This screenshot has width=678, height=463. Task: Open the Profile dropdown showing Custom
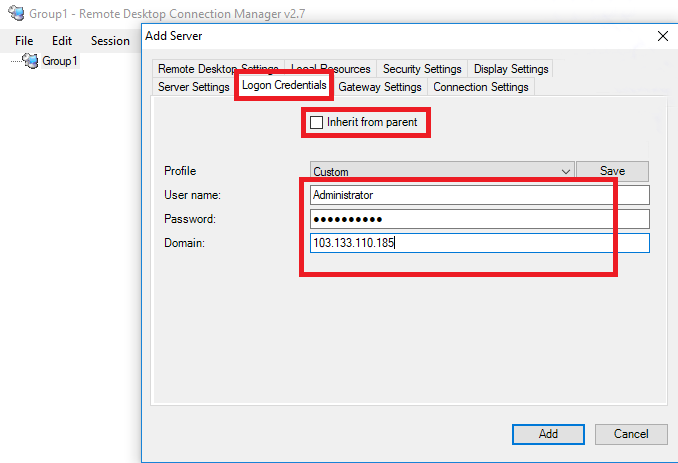click(x=442, y=172)
